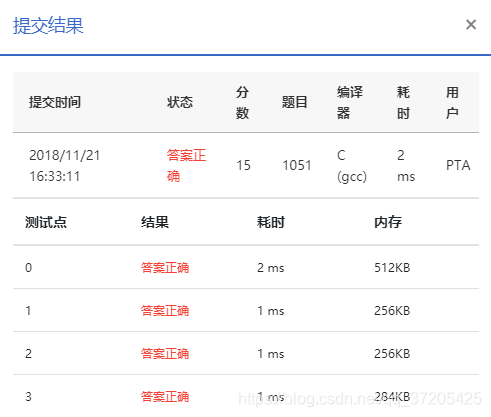
Task: Click the red 答案正确 submission status
Action: [186, 166]
